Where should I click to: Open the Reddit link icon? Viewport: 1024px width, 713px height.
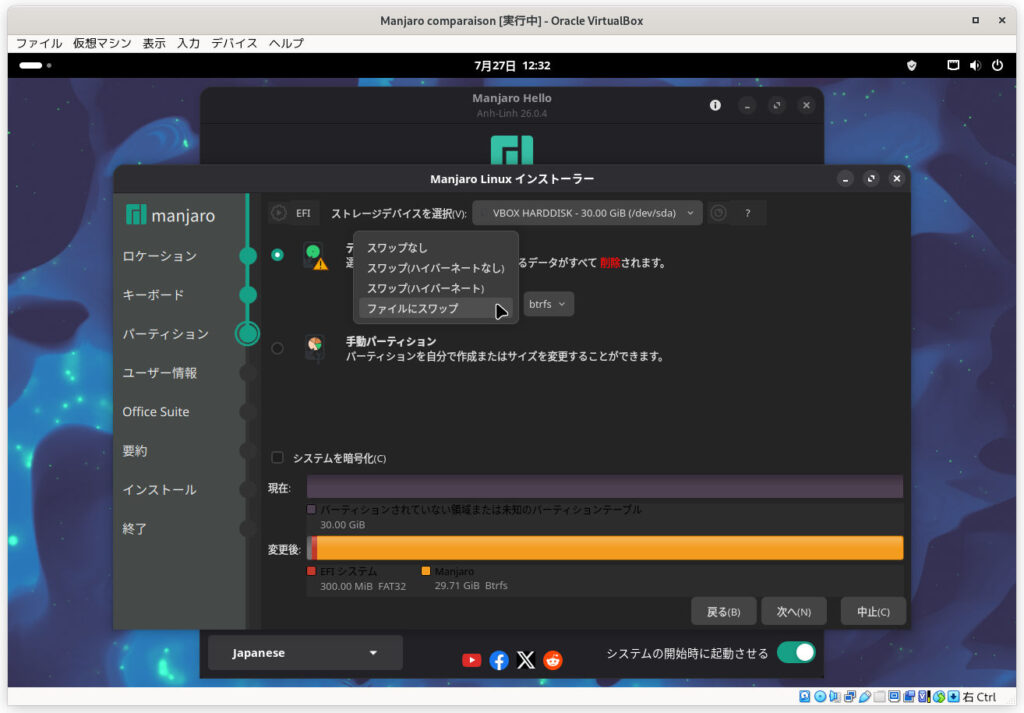pyautogui.click(x=552, y=660)
